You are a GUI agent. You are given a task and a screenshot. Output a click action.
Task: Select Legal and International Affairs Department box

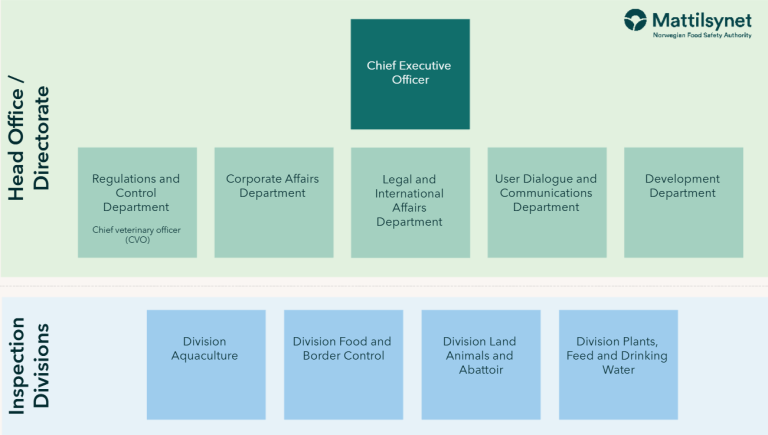[x=410, y=202]
